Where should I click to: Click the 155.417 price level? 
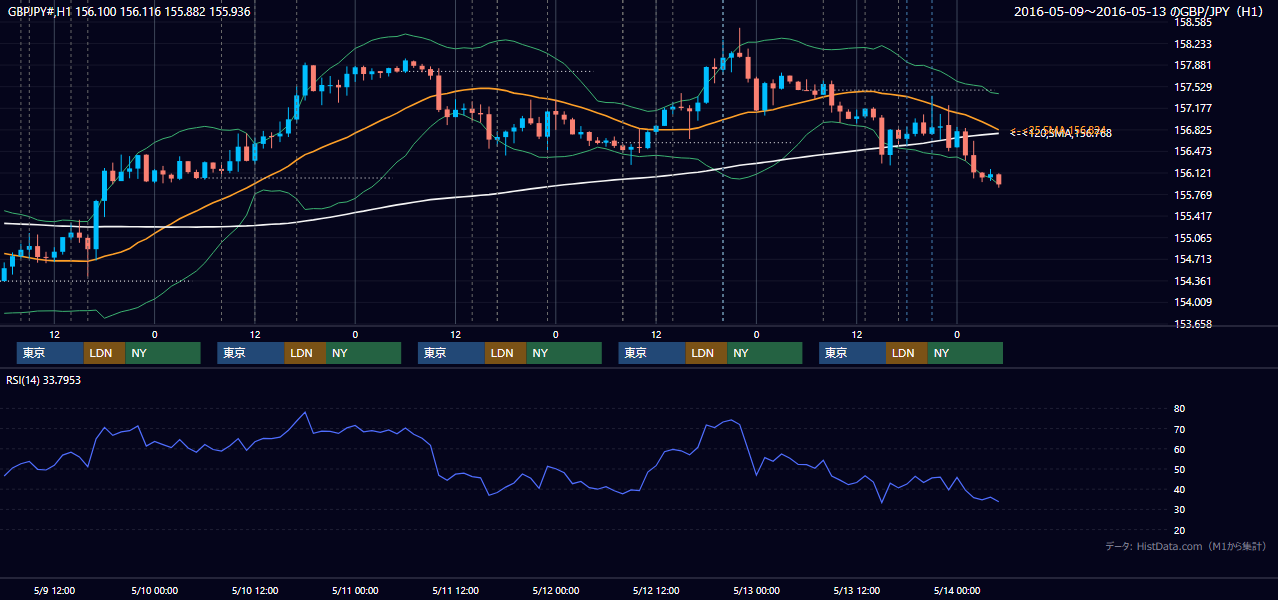(x=1192, y=217)
